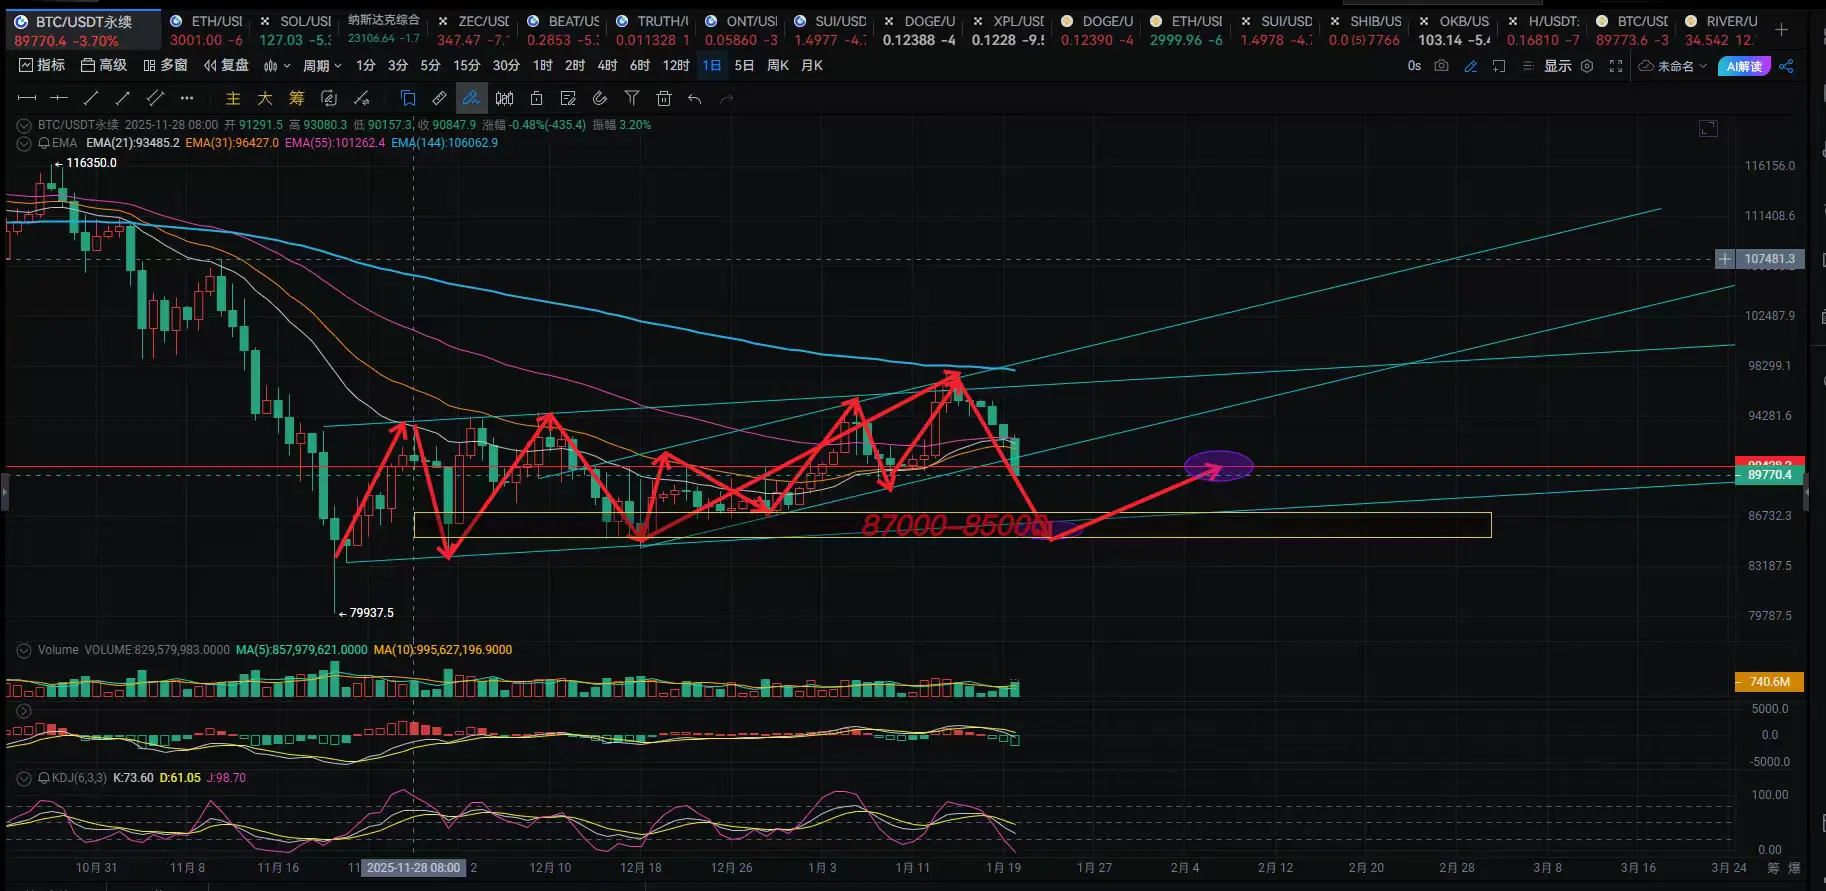Click the 筹 icon at bottom-right corner
The height and width of the screenshot is (891, 1826).
pyautogui.click(x=1774, y=868)
